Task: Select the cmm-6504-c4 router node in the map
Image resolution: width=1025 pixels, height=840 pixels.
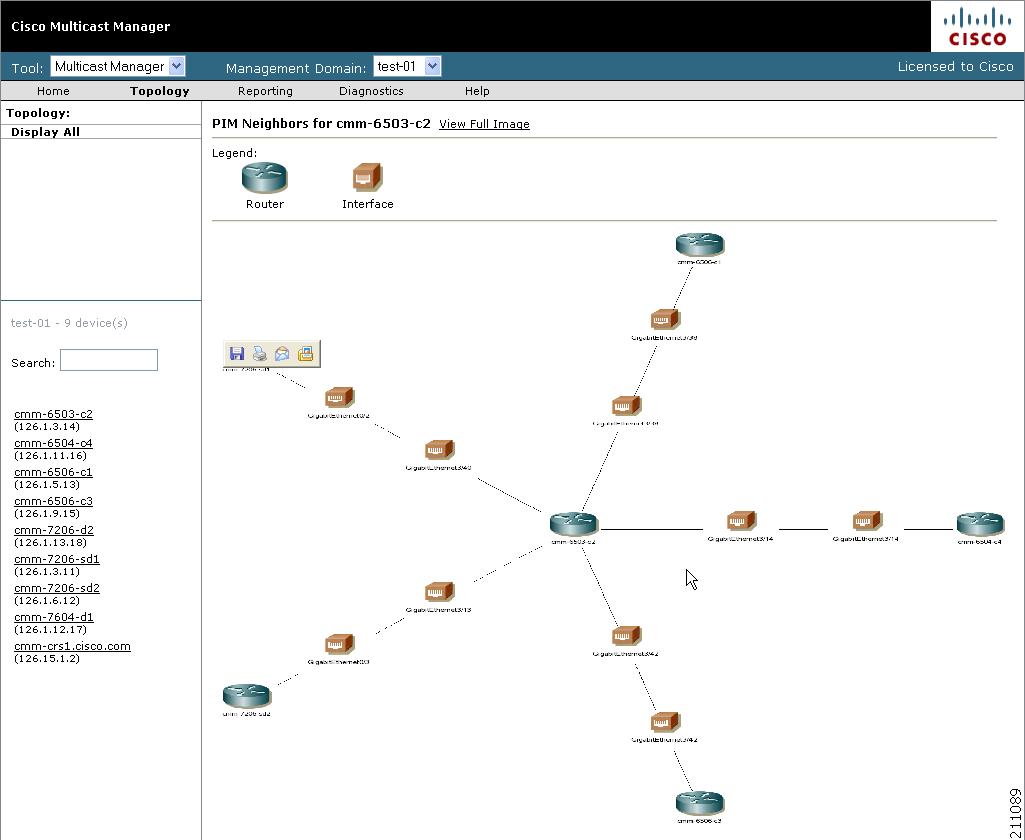Action: [980, 525]
